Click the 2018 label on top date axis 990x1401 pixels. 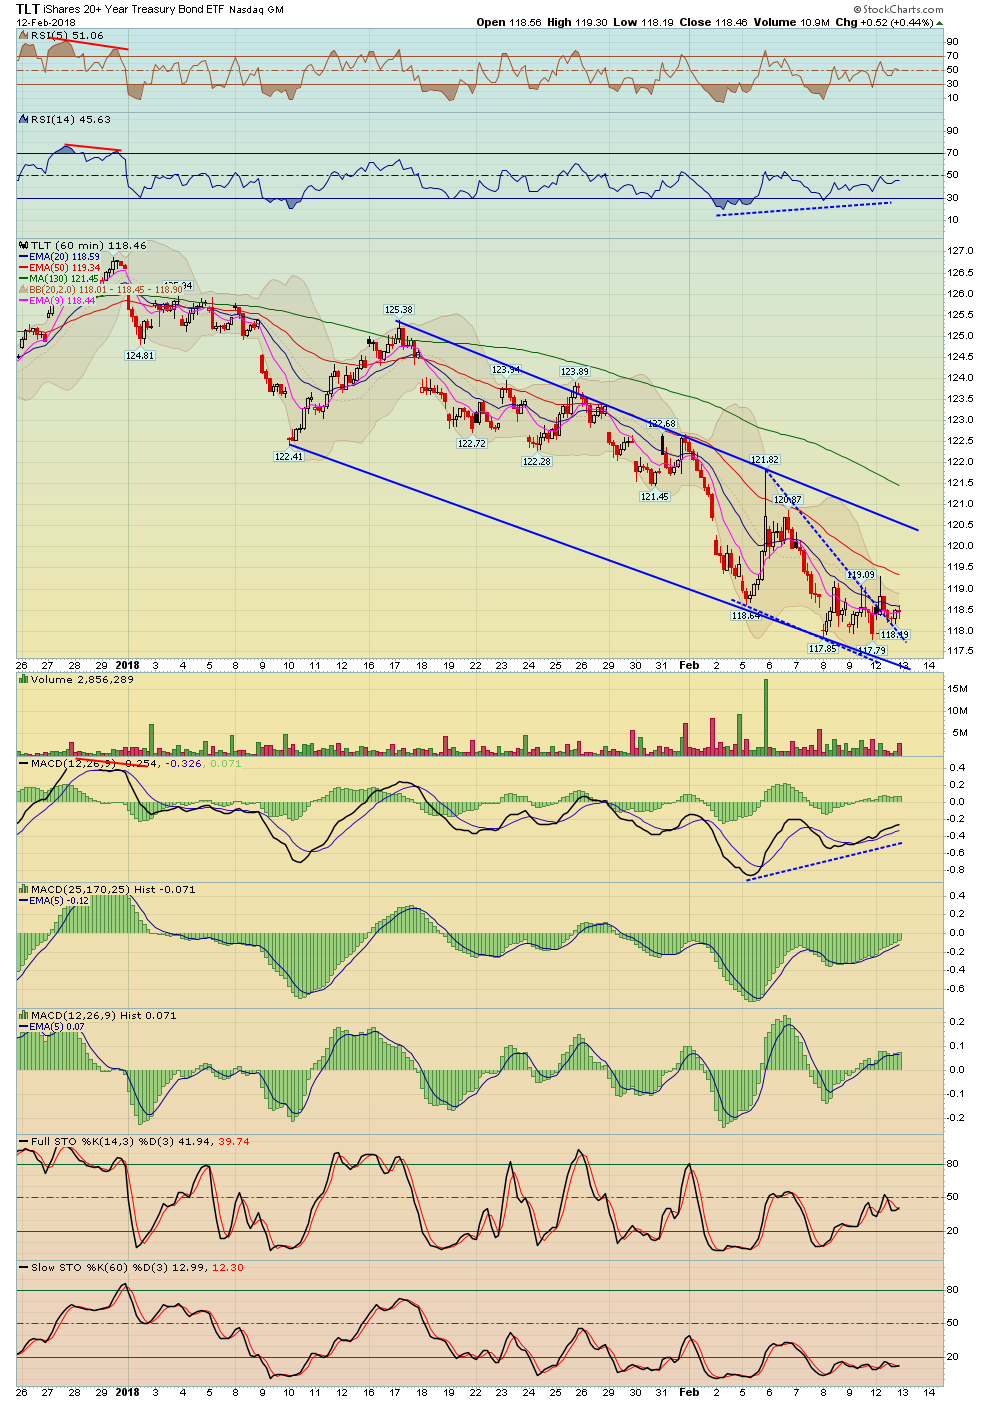128,664
